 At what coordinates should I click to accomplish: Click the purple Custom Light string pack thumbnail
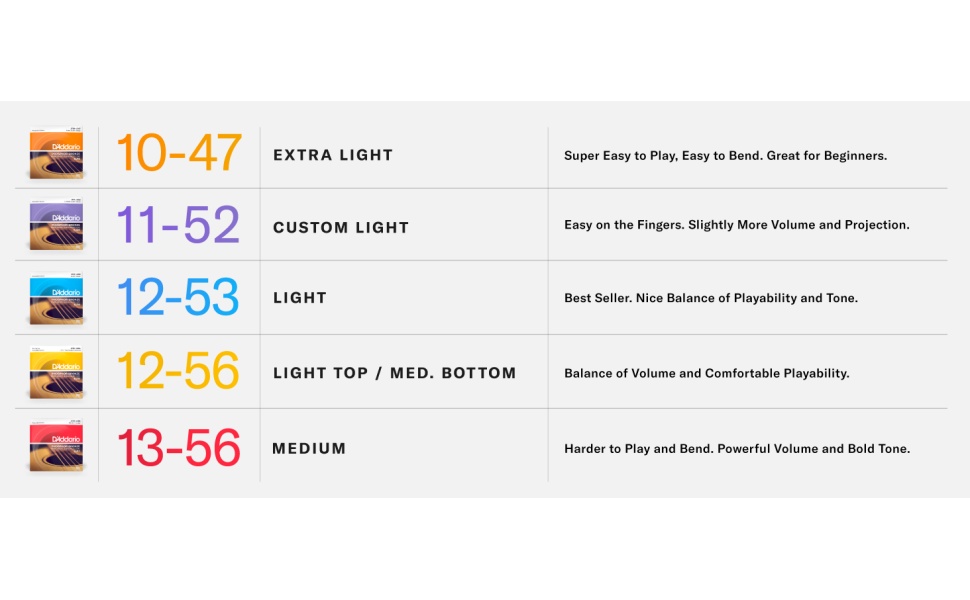click(56, 226)
